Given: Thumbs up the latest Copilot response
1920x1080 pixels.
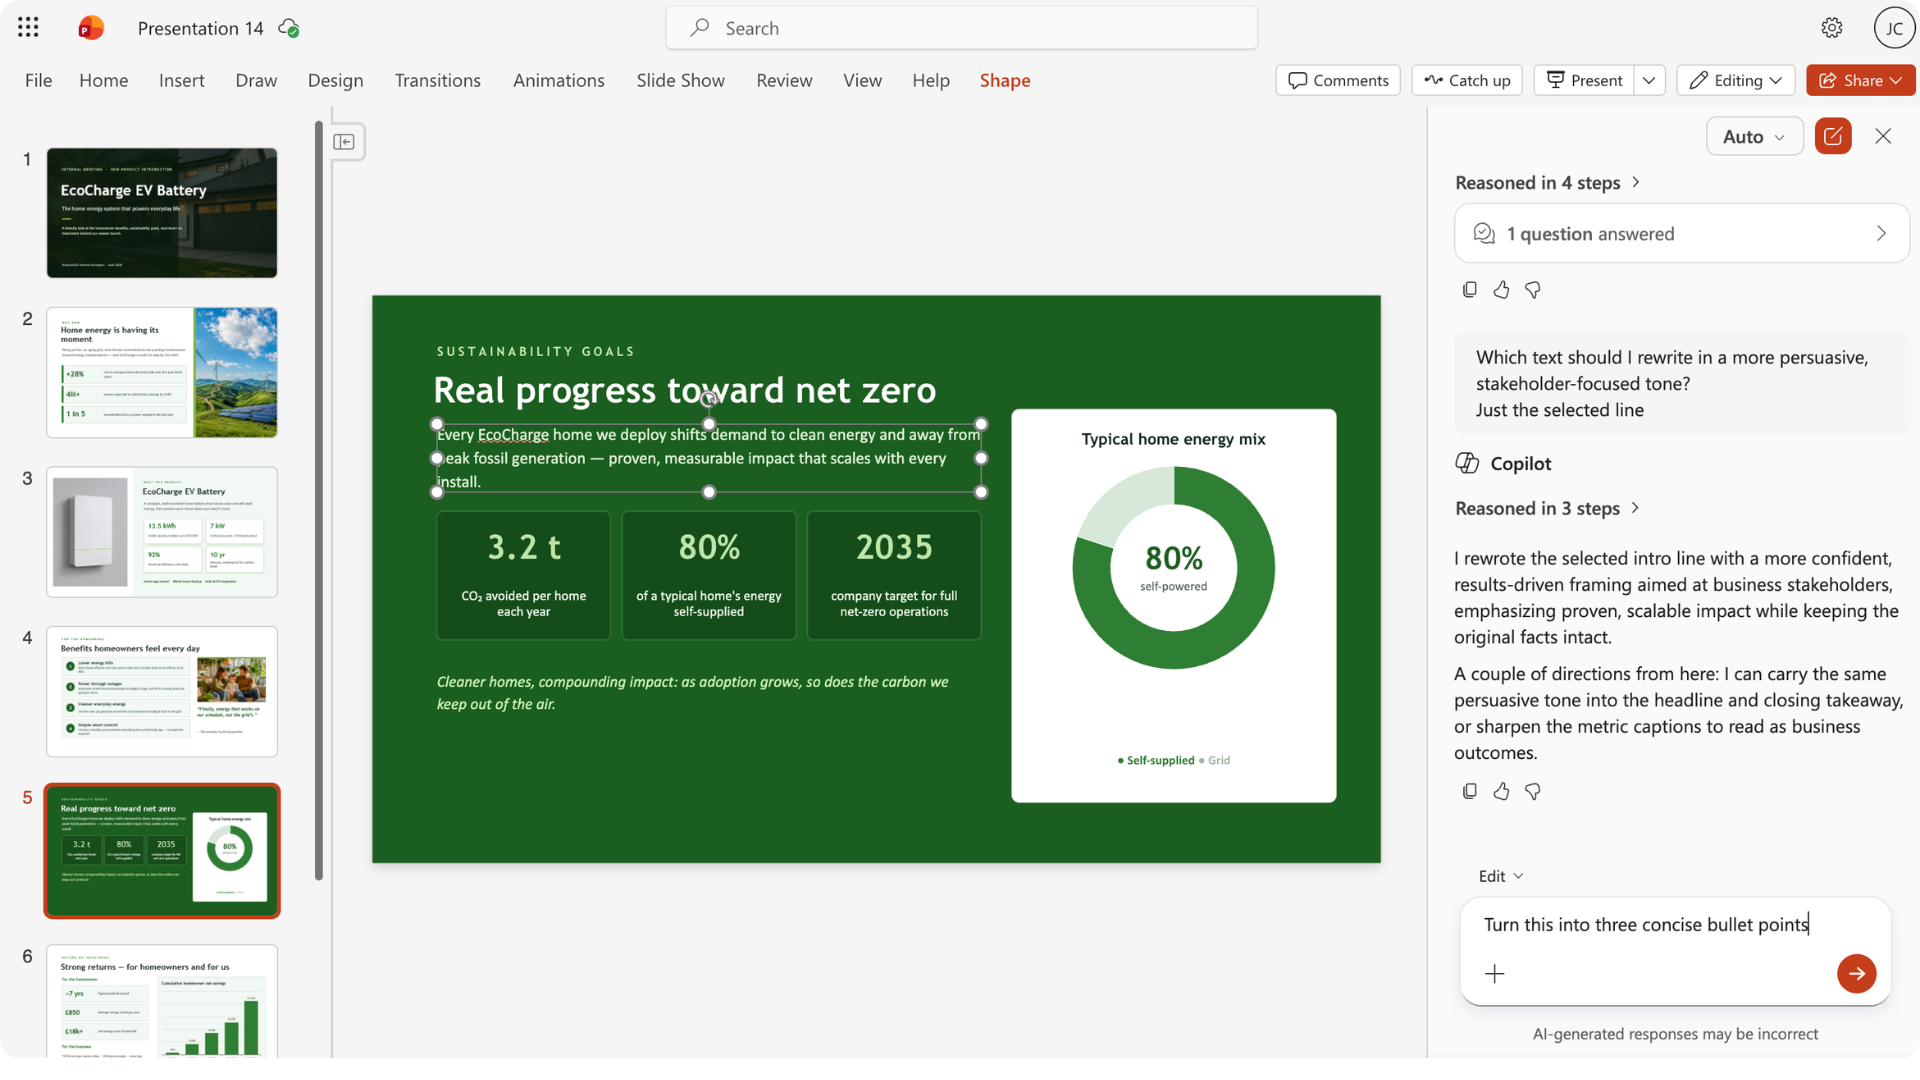Looking at the screenshot, I should click(x=1501, y=792).
